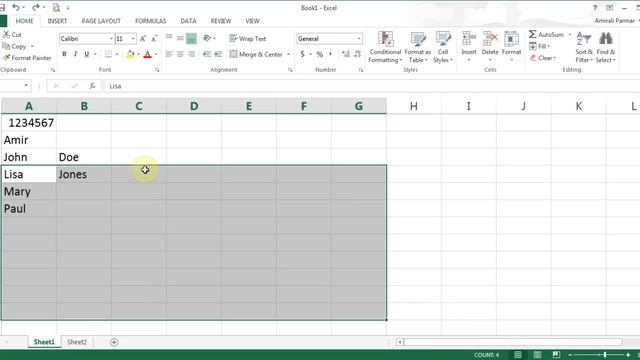Open the FORMULAS ribbon tab
This screenshot has height=360, width=640.
[x=151, y=21]
